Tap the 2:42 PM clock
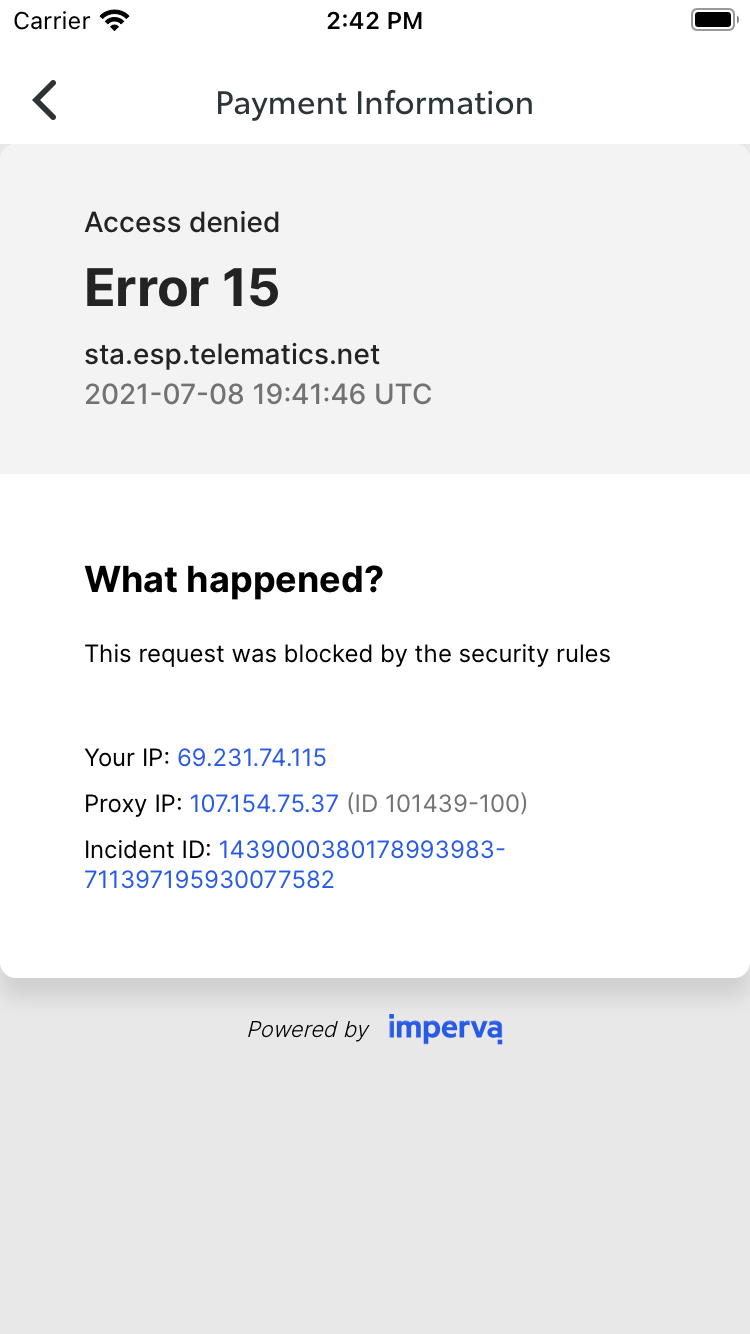Image resolution: width=750 pixels, height=1334 pixels. pos(375,21)
